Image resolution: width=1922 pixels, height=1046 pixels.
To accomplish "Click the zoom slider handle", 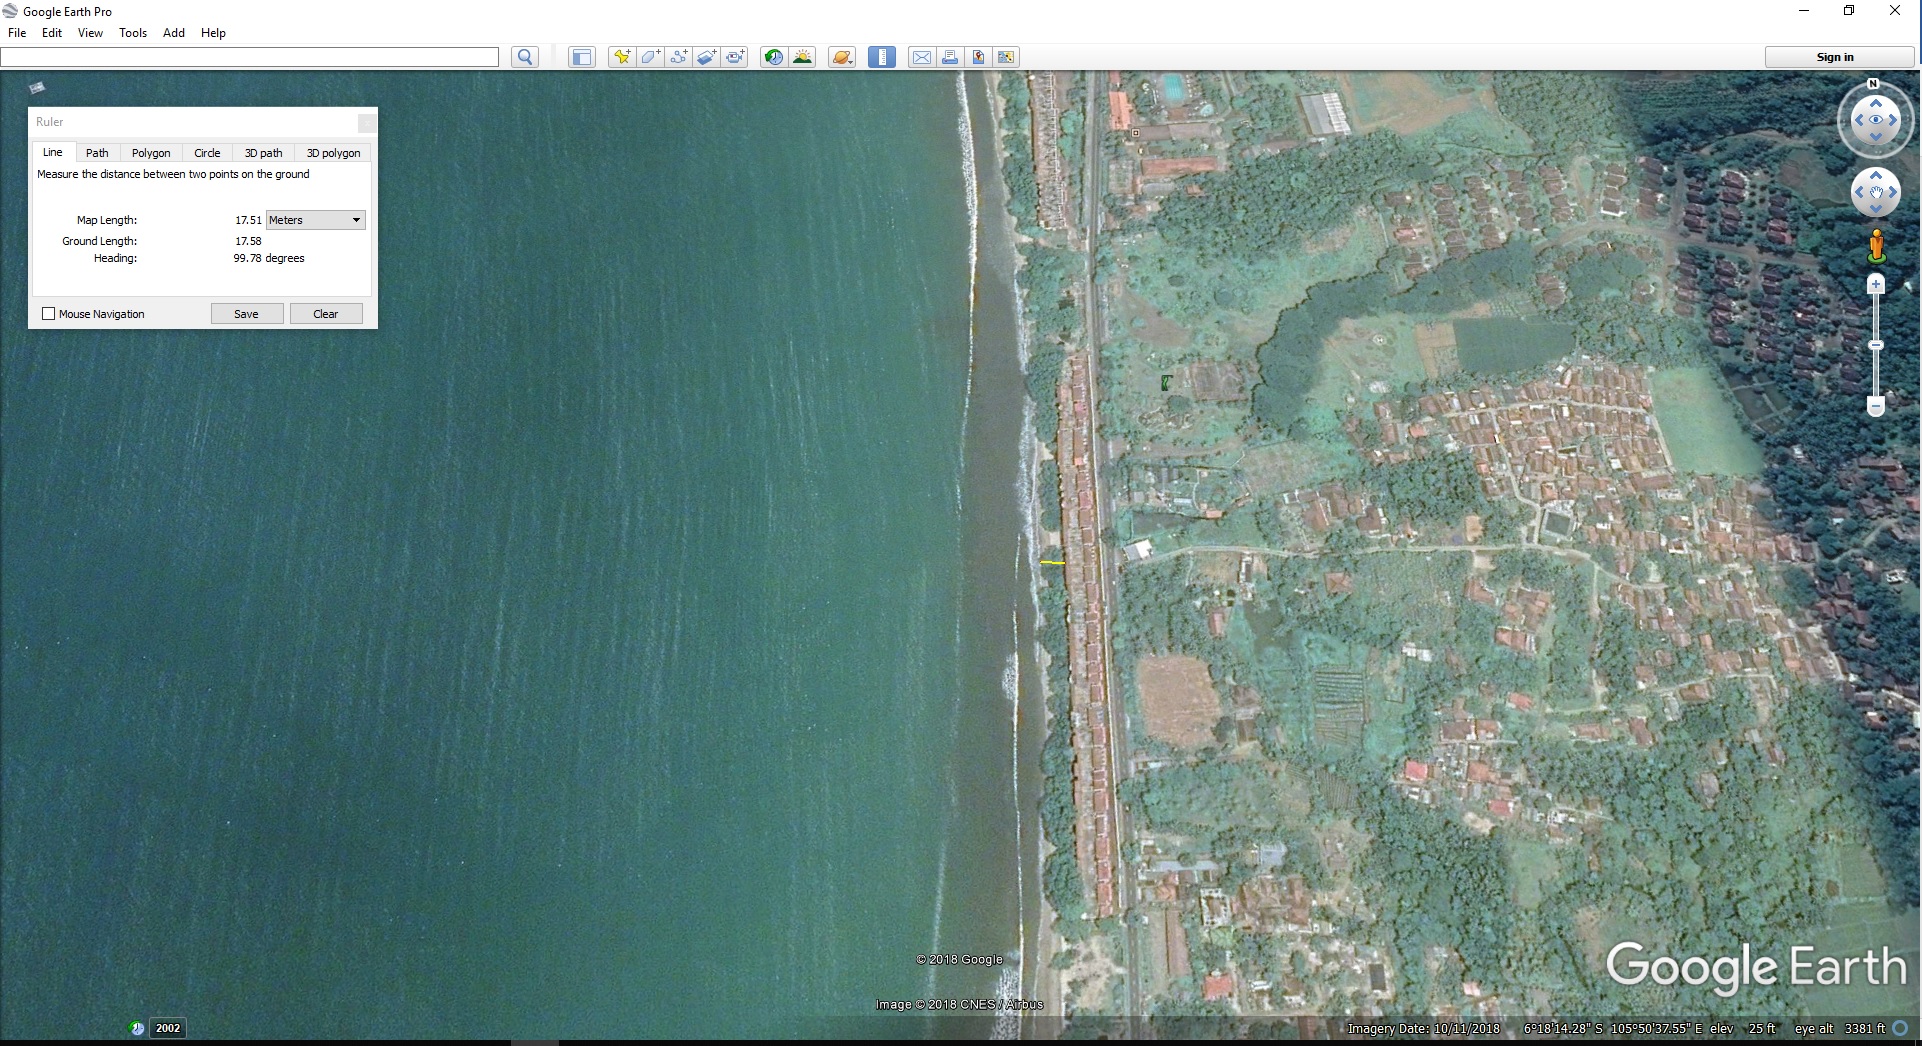I will (1876, 345).
